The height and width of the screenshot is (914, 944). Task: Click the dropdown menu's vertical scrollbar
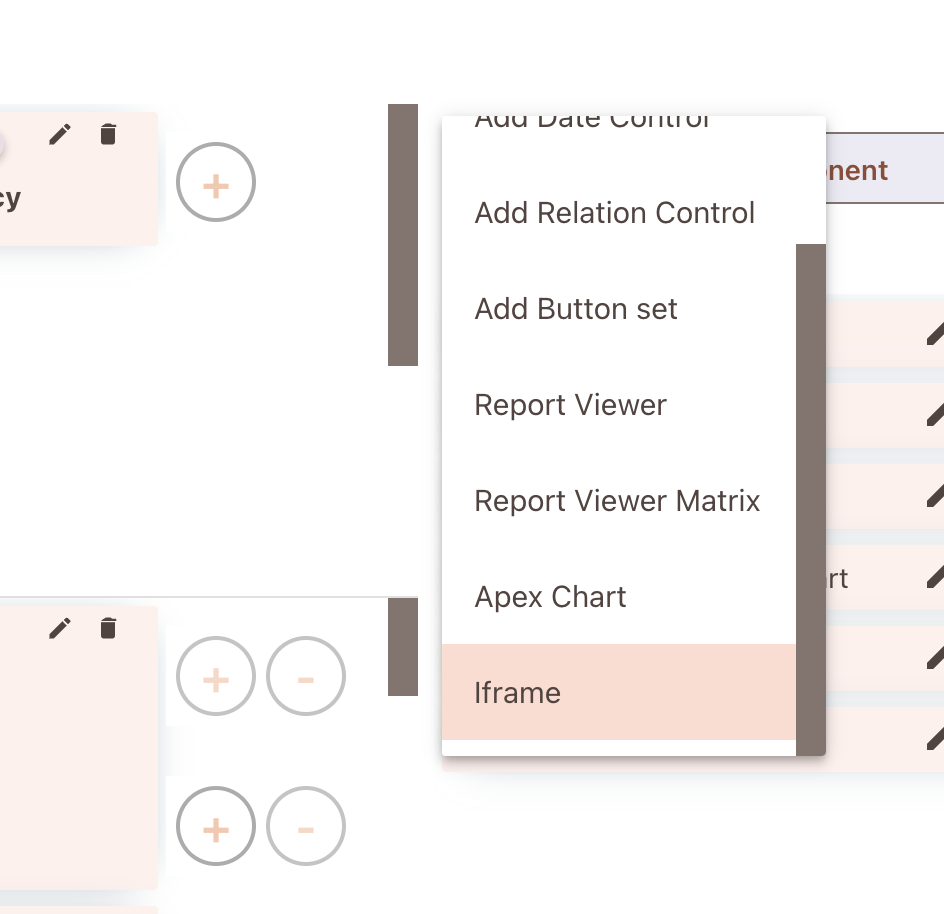pos(811,500)
